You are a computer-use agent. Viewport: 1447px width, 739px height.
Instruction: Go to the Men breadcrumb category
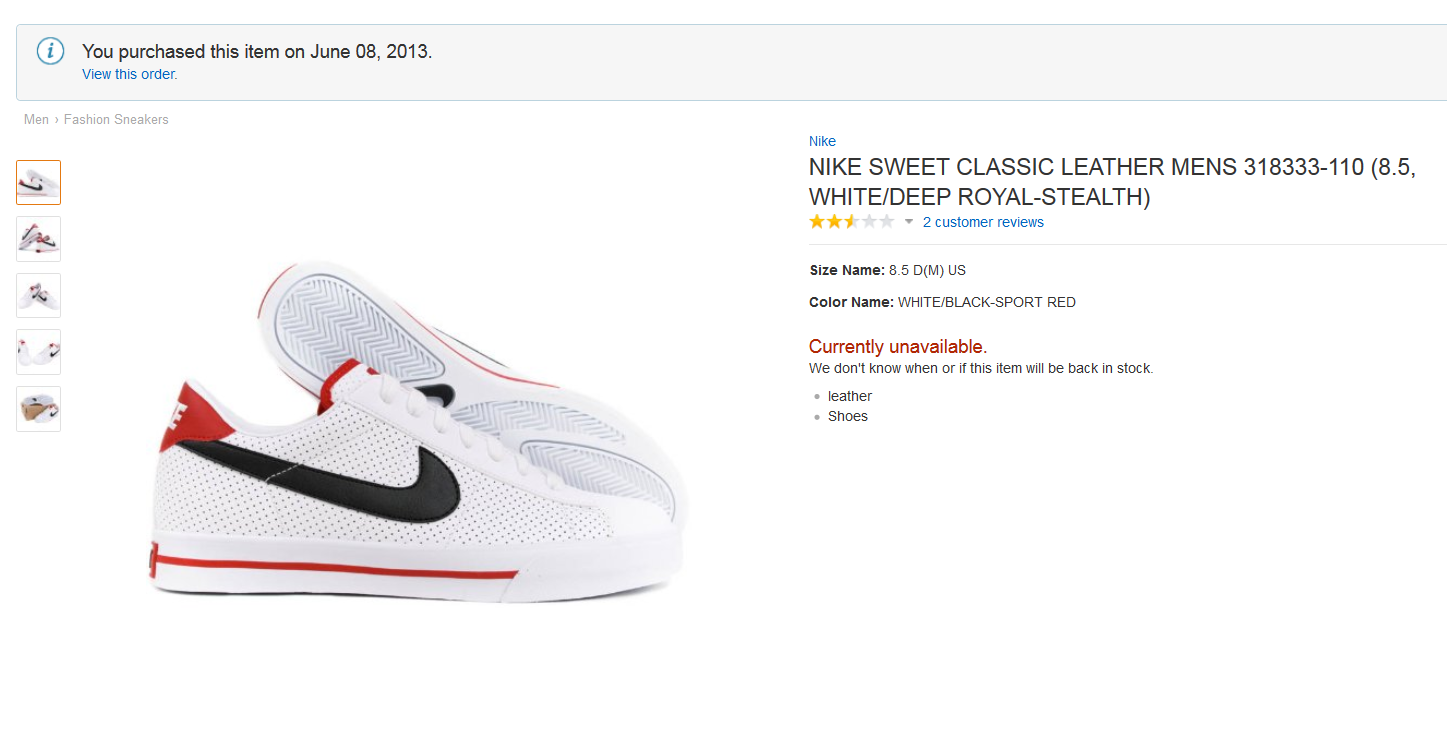(36, 119)
